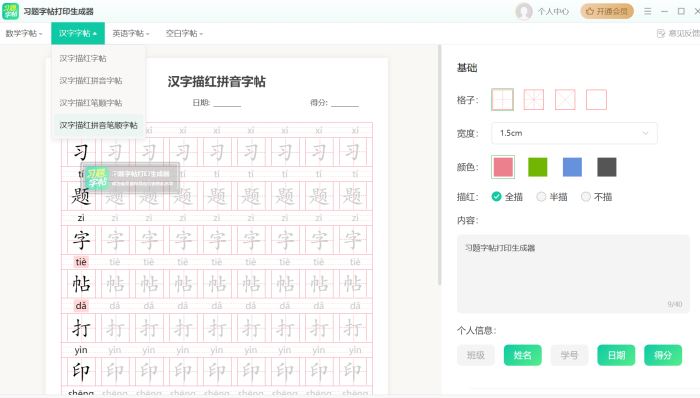Toggle the 班级 personal info button
Screen dimensions: 700x398
tap(476, 355)
